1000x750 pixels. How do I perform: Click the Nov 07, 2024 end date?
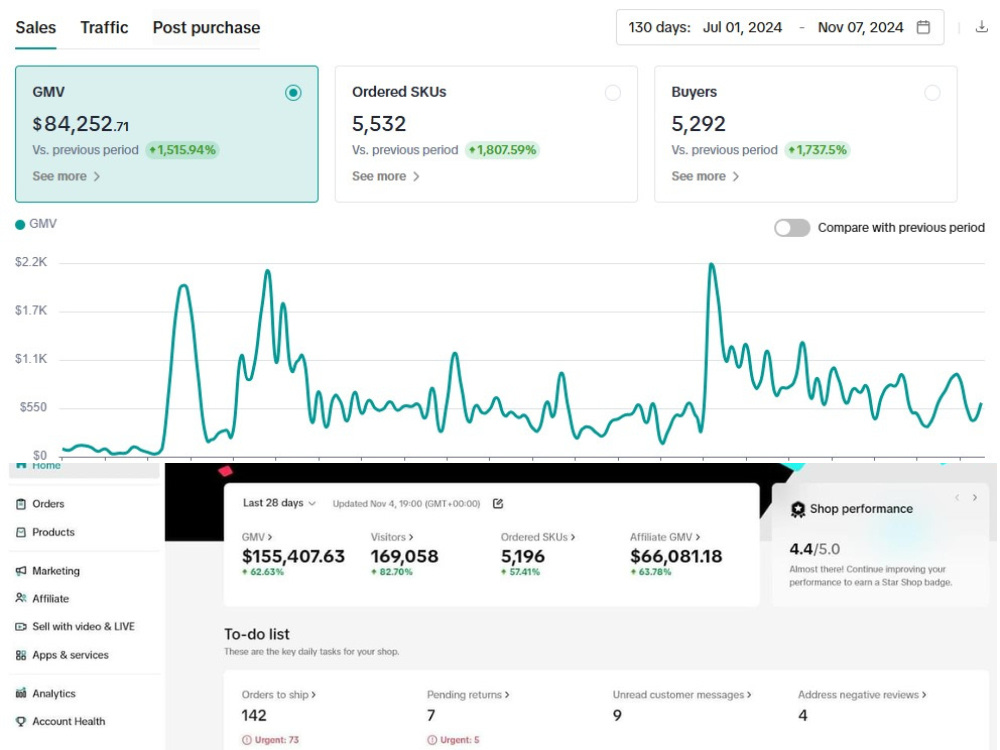click(860, 27)
